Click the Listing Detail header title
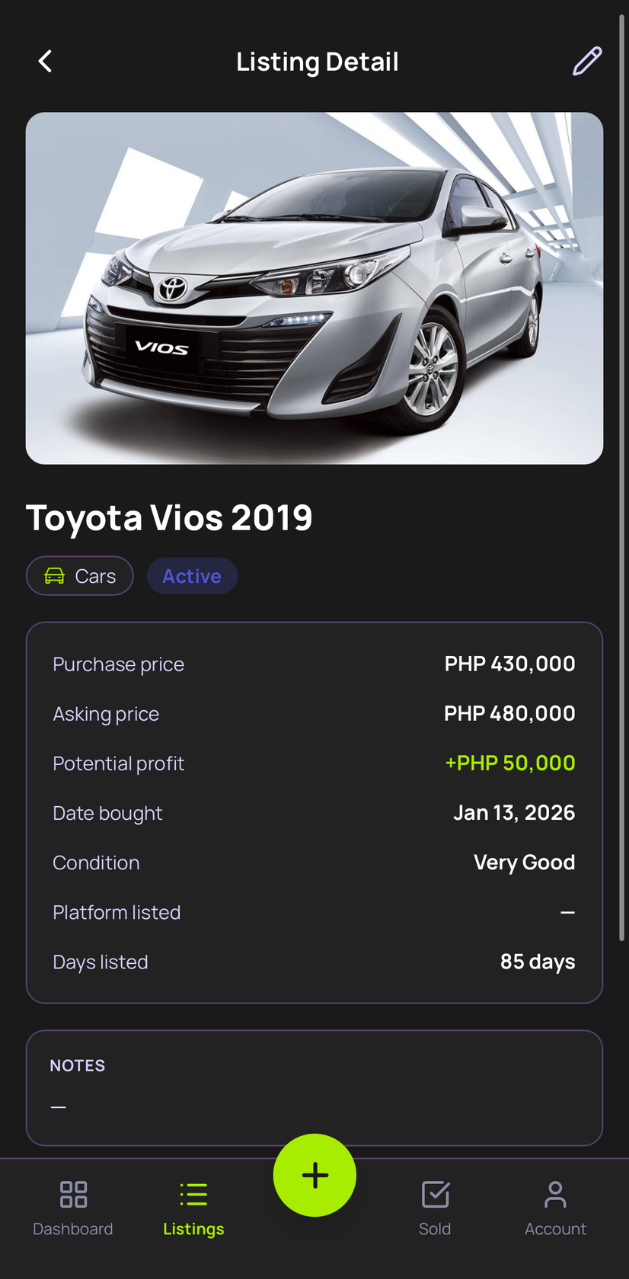Image resolution: width=629 pixels, height=1279 pixels. tap(317, 62)
